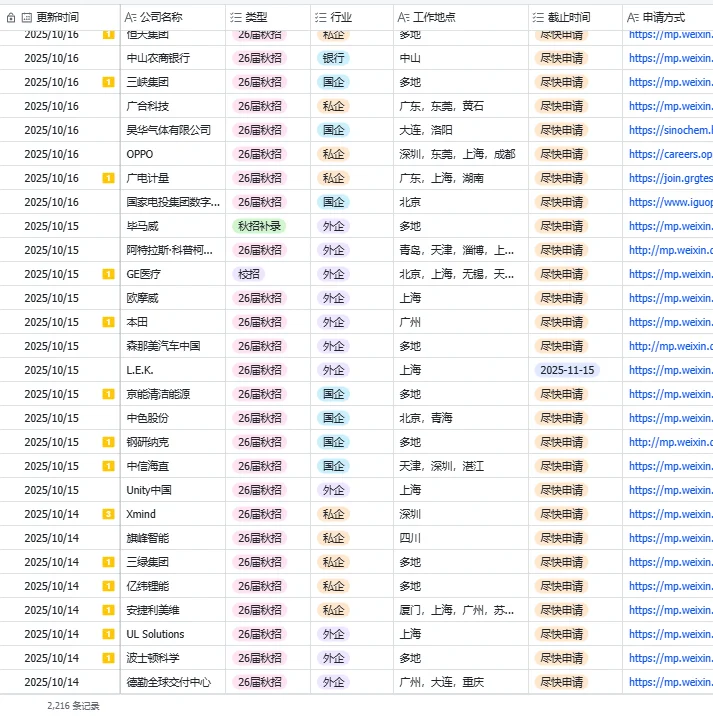Click the 2025-11-15 deadline tag

tap(567, 370)
